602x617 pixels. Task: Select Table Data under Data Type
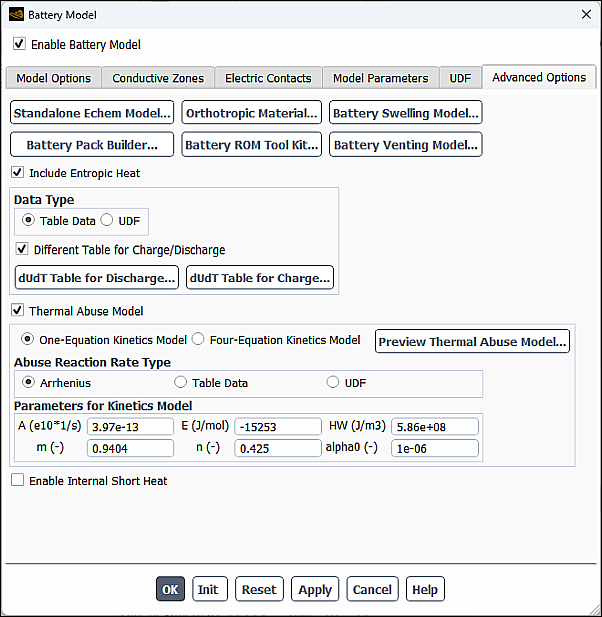pyautogui.click(x=28, y=220)
